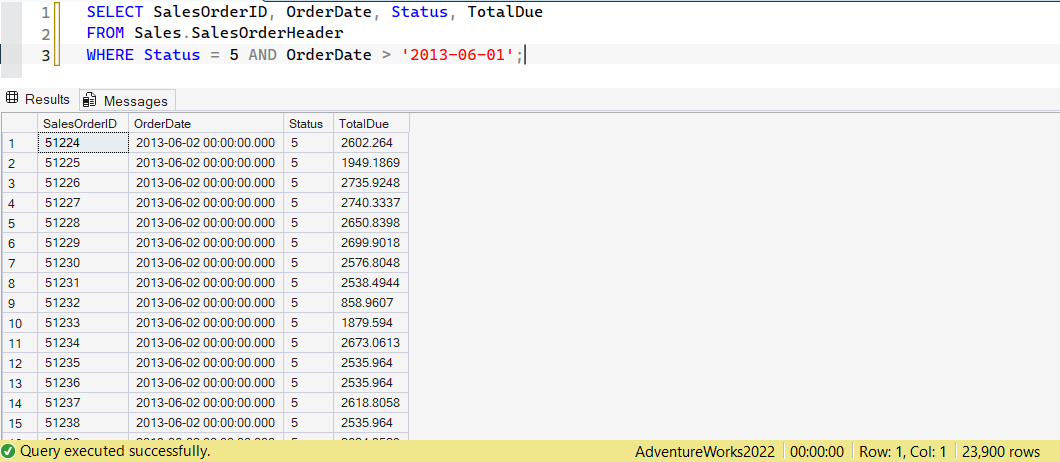1060x462 pixels.
Task: Click the green query success check icon
Action: tap(9, 451)
